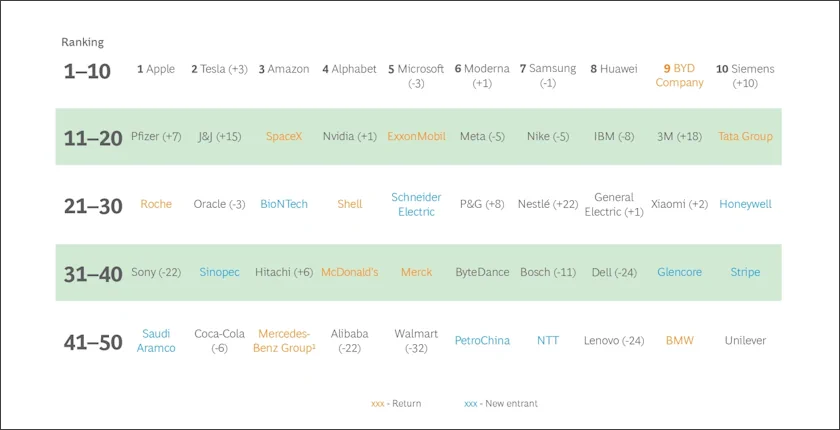Click the Apple entry ranked 1

(156, 69)
